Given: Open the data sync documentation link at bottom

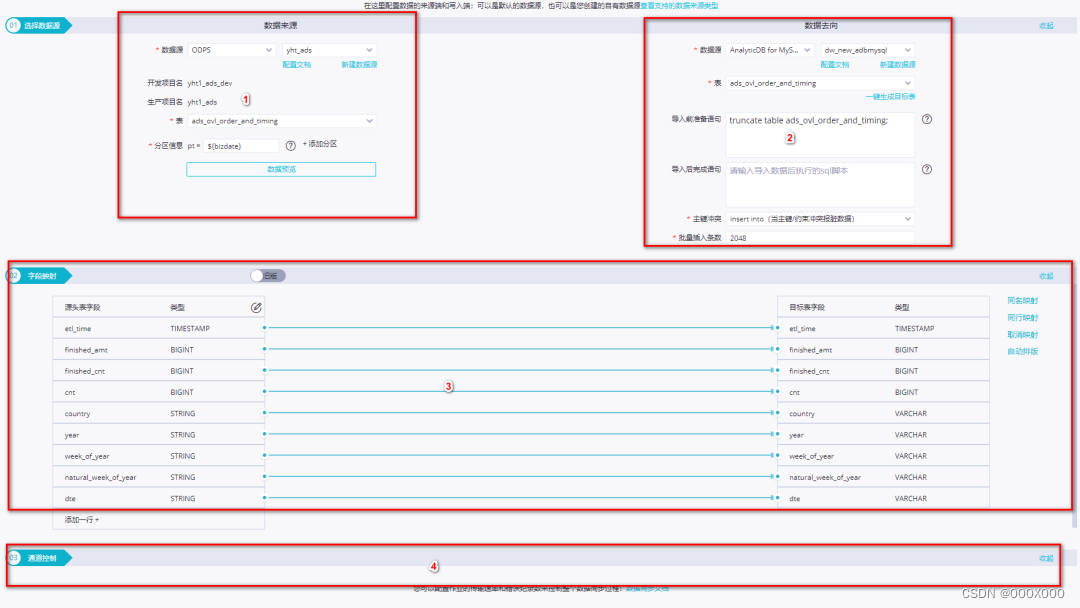Looking at the screenshot, I should point(647,589).
